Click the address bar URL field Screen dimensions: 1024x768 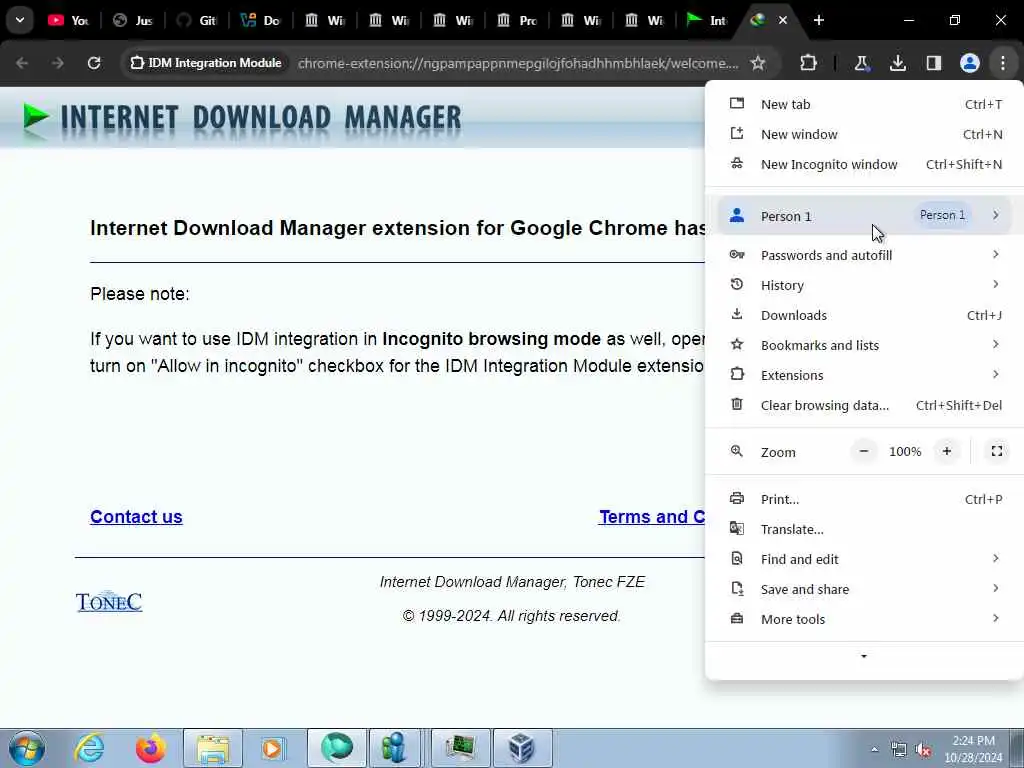coord(518,63)
